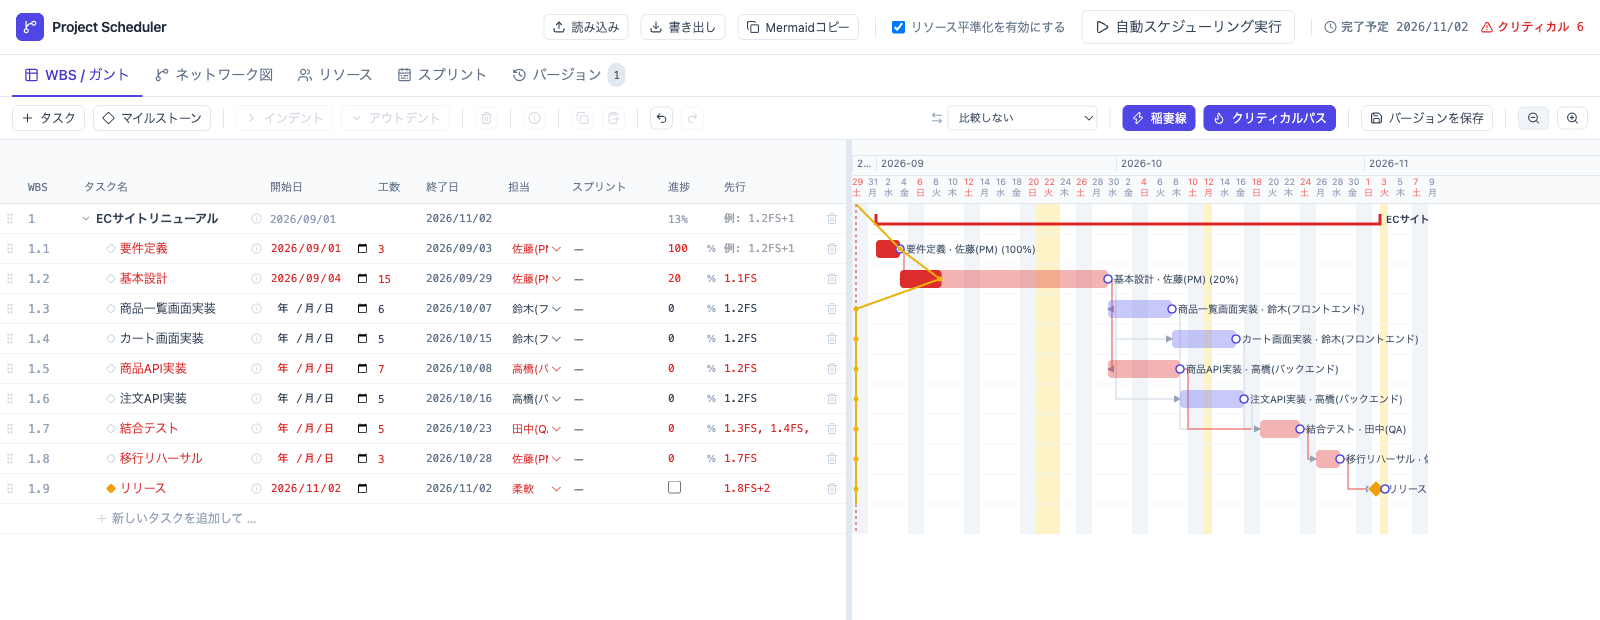Screen dimensions: 1600x620
Task: Click the Mermaidコピー button
Action: [798, 27]
